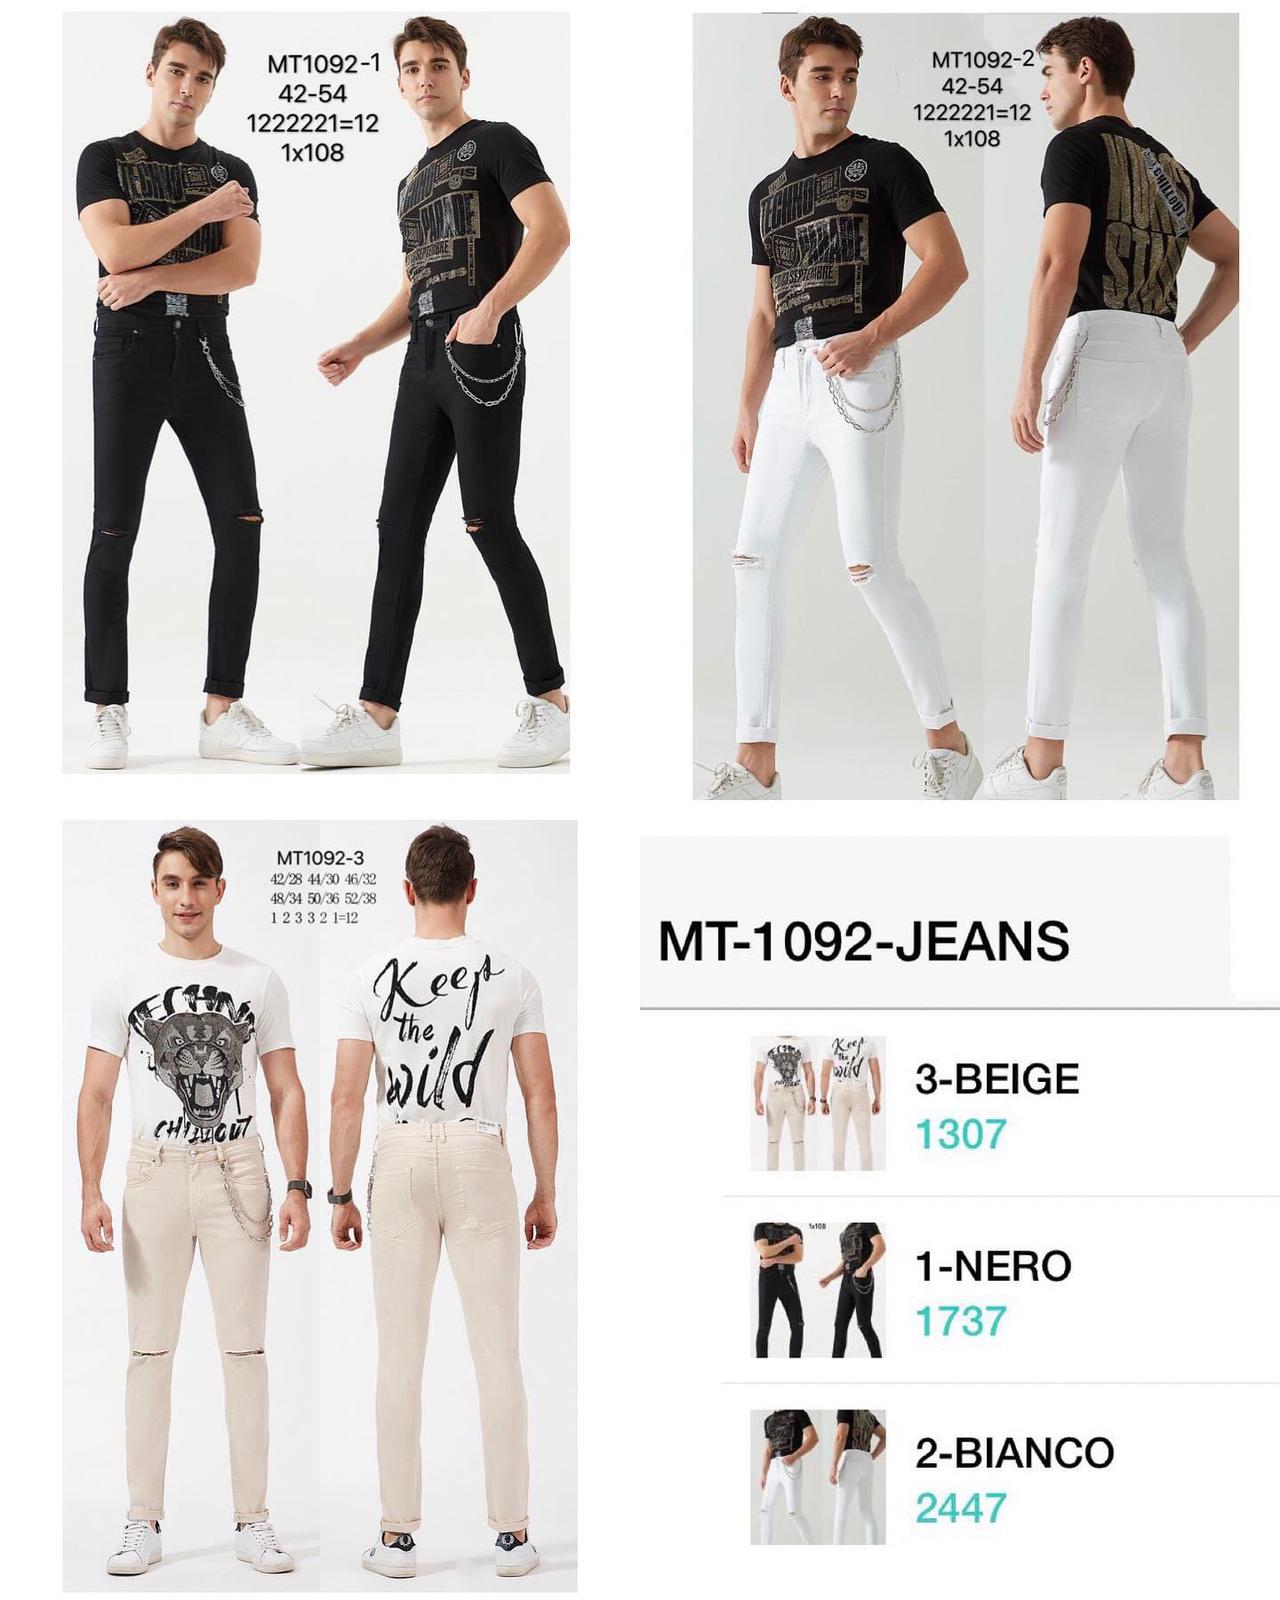Open the white jeans MT1092-2 photo

(x=965, y=406)
